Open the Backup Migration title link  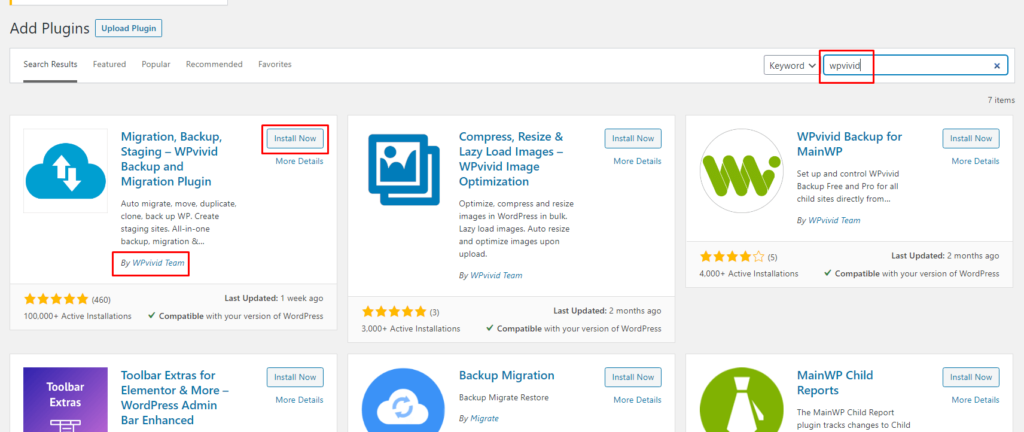507,375
